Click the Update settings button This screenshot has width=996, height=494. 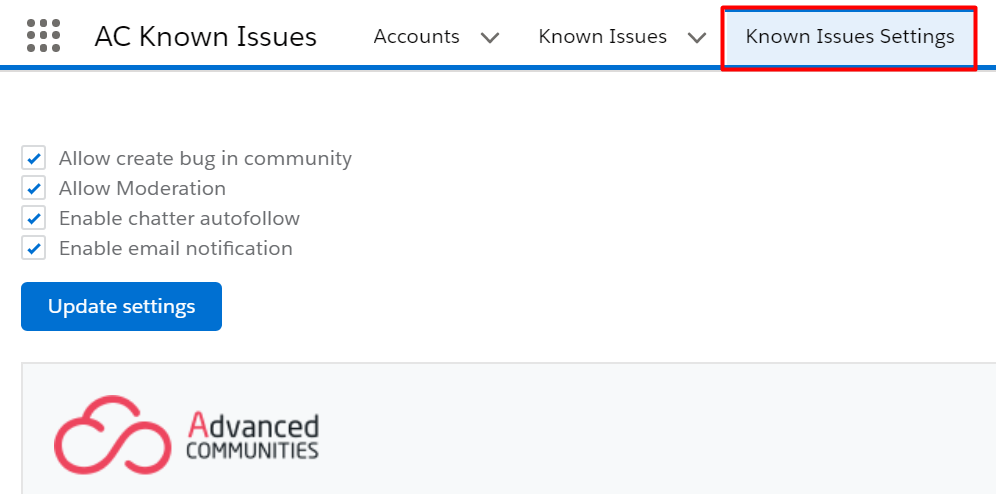(x=121, y=307)
